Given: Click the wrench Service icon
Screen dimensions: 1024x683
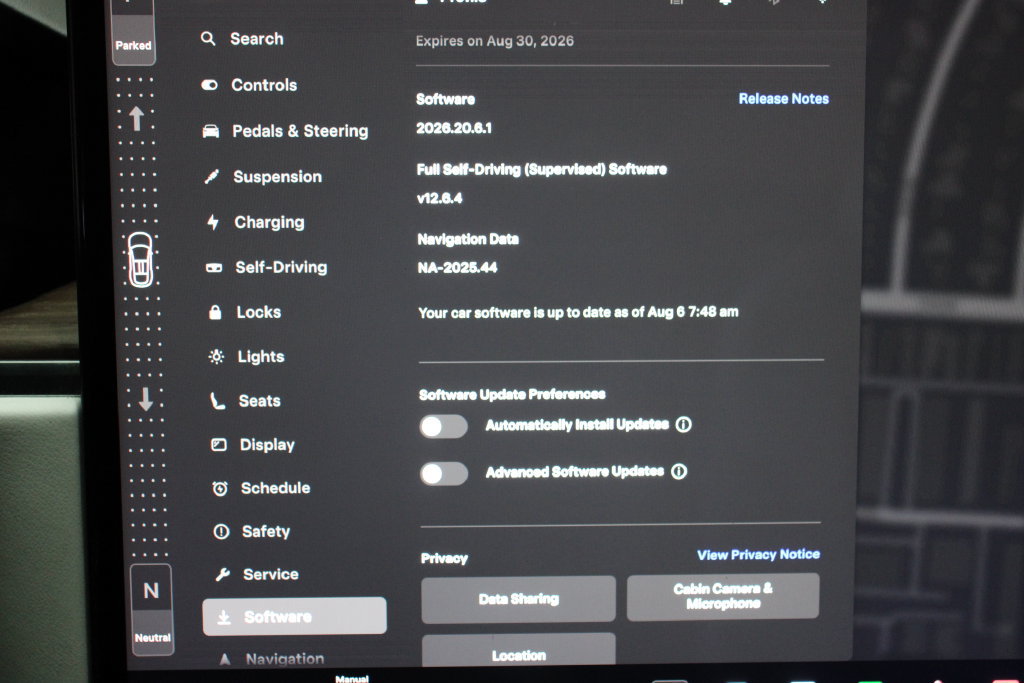Looking at the screenshot, I should tap(223, 575).
